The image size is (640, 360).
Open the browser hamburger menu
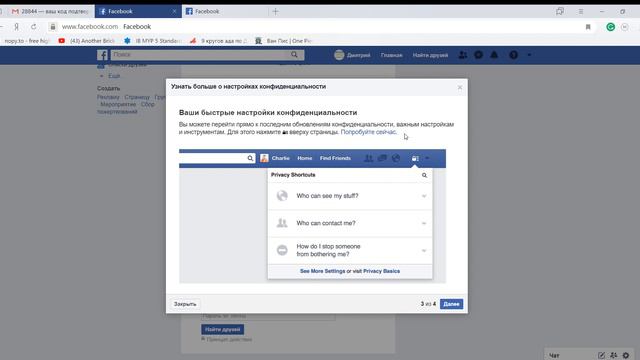point(581,11)
